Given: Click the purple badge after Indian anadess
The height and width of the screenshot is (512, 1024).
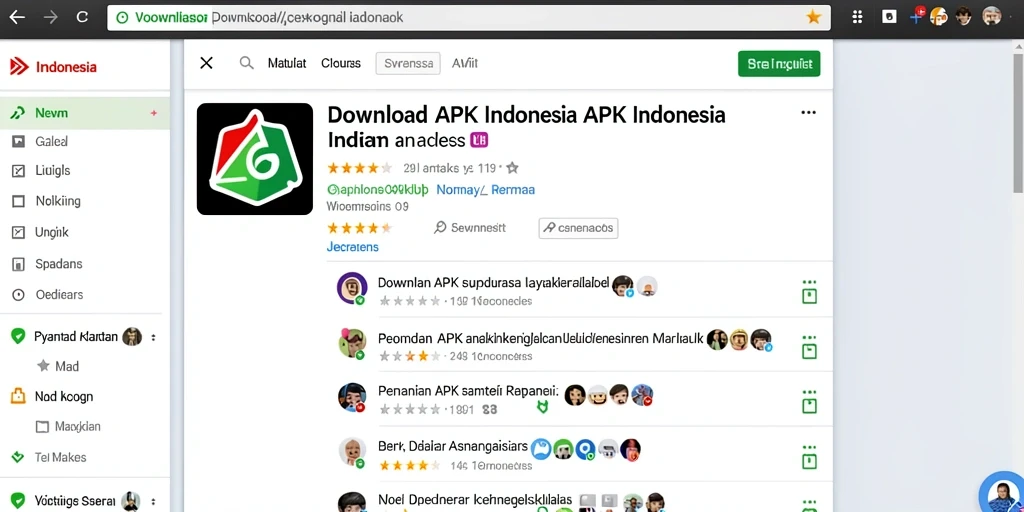Looking at the screenshot, I should point(479,140).
